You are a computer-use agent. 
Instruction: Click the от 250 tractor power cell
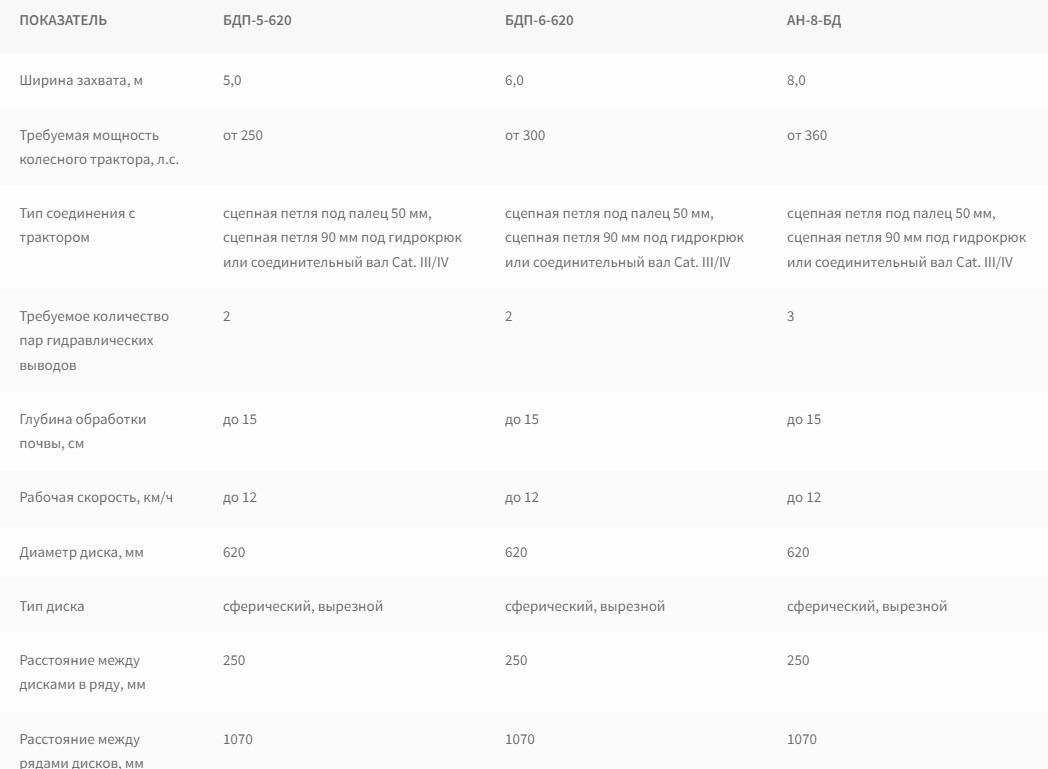pyautogui.click(x=243, y=136)
